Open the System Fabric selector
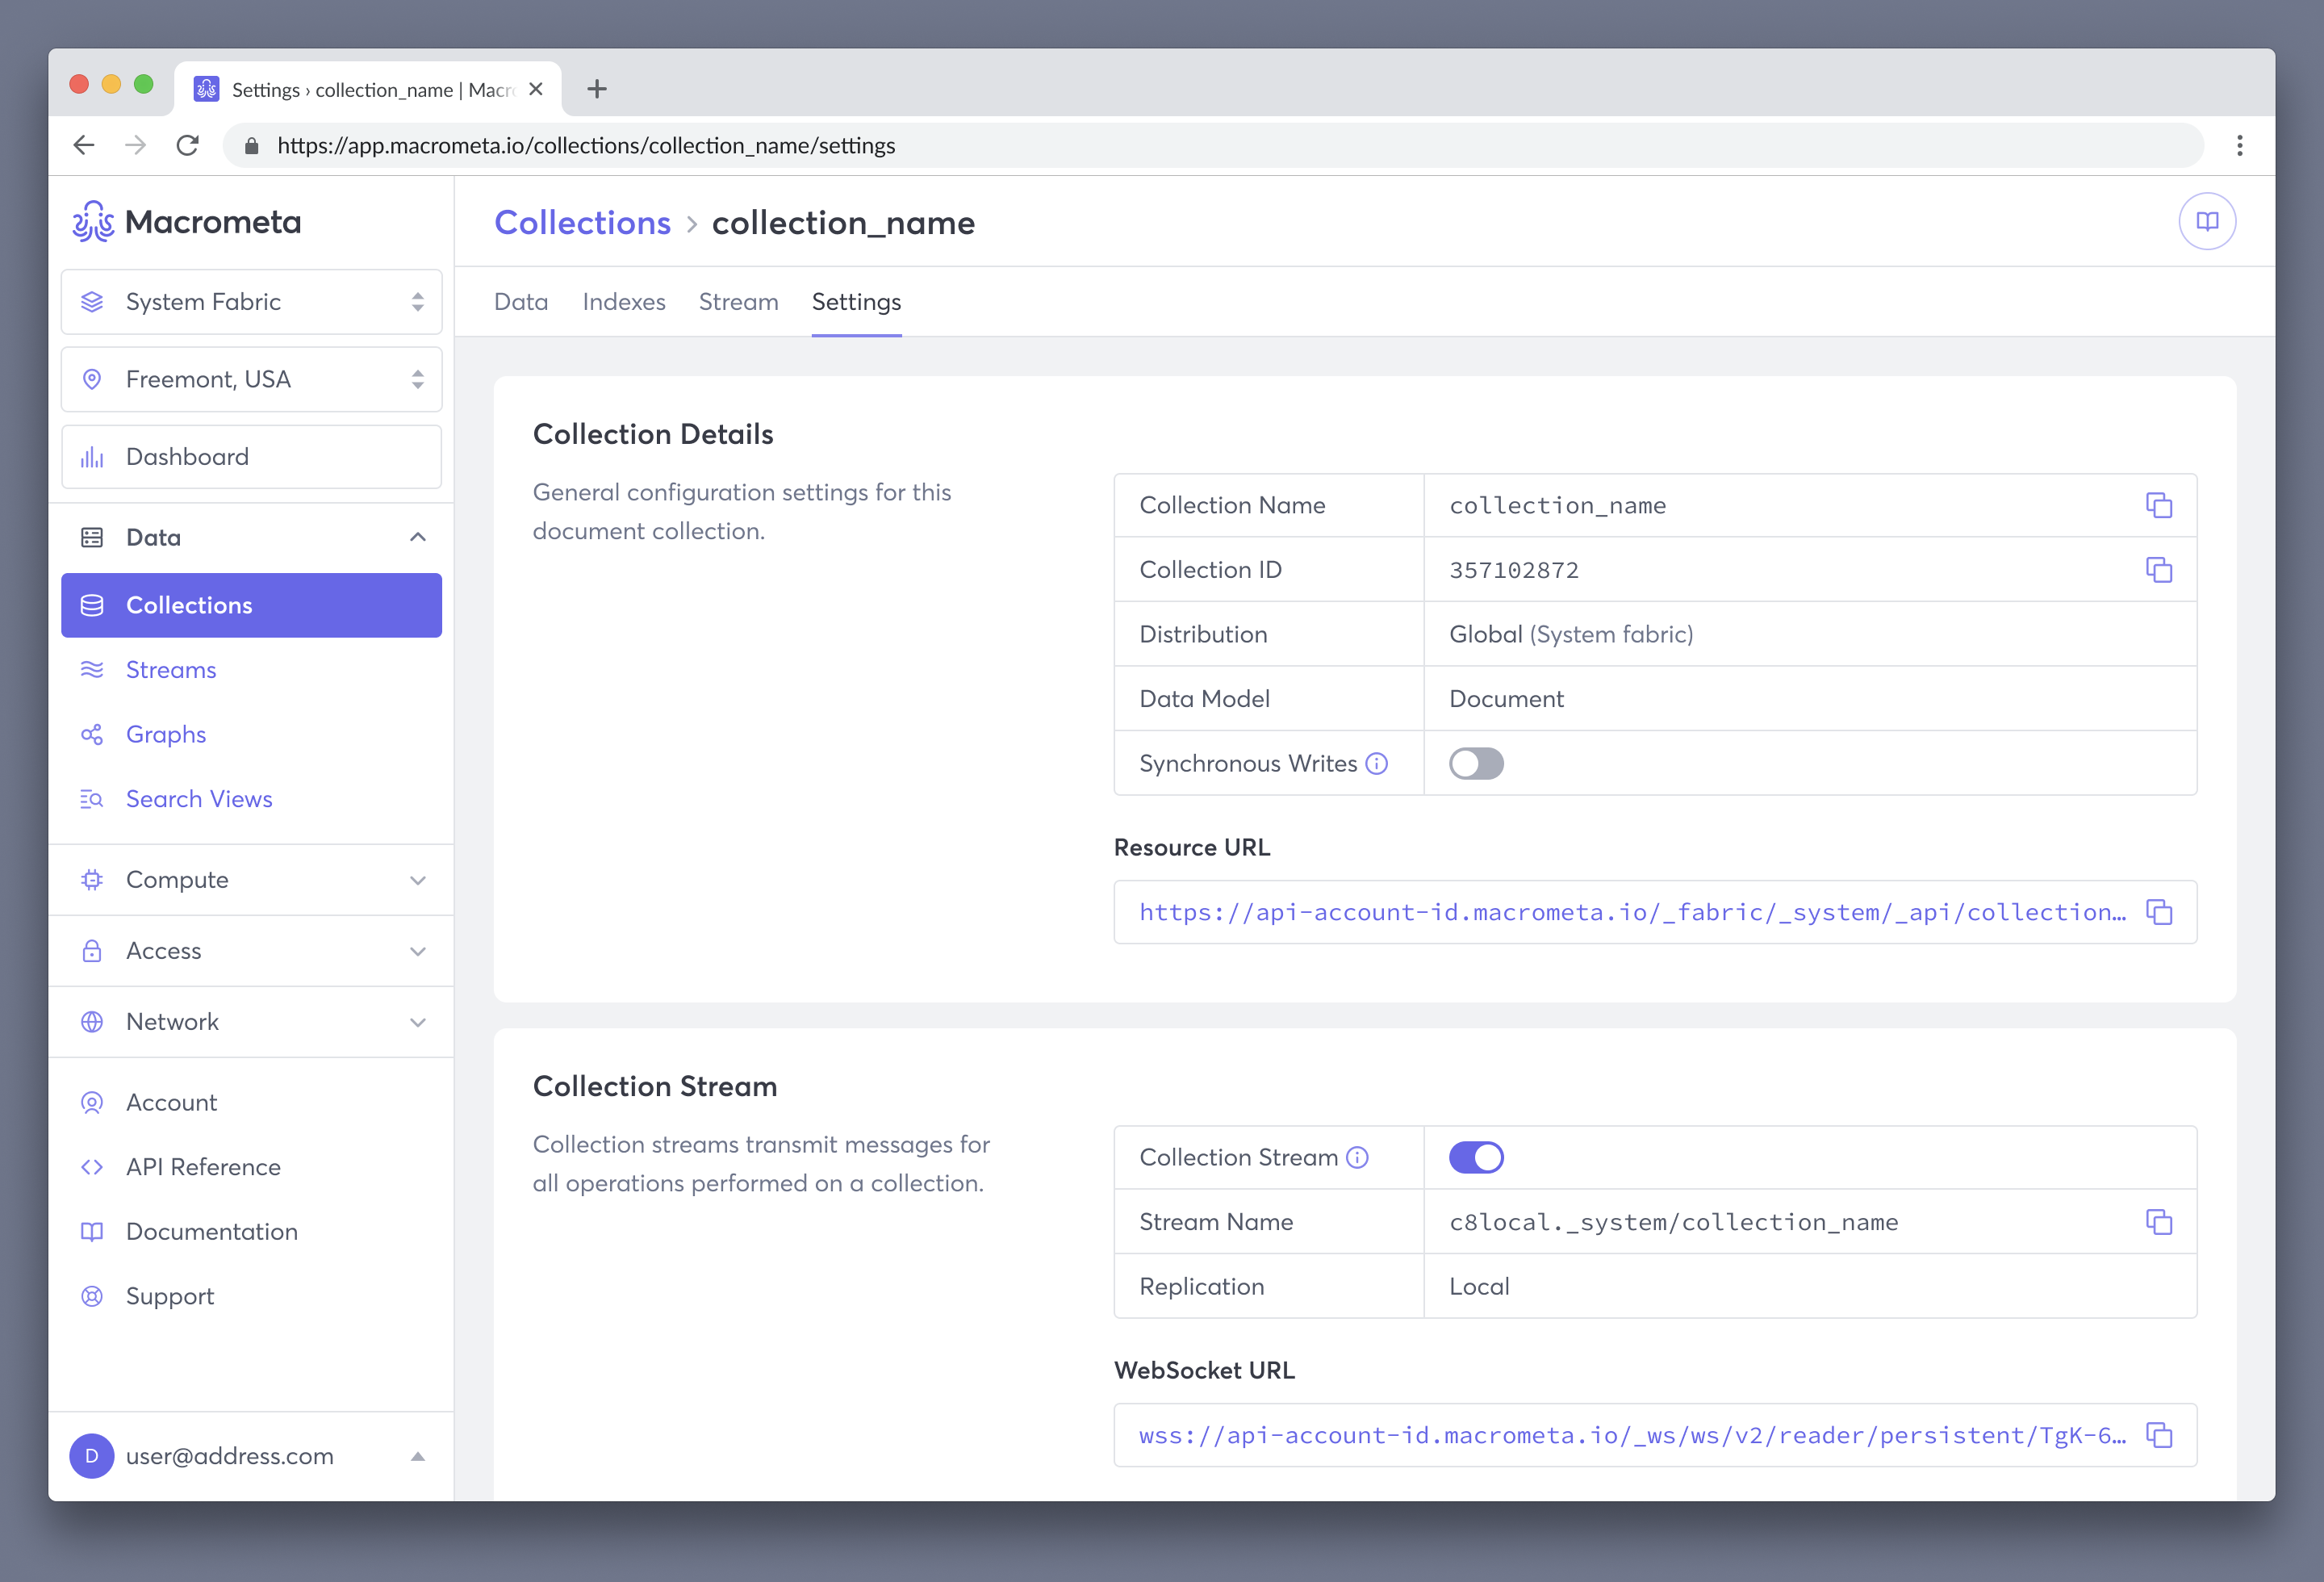The height and width of the screenshot is (1582, 2324). pos(251,302)
